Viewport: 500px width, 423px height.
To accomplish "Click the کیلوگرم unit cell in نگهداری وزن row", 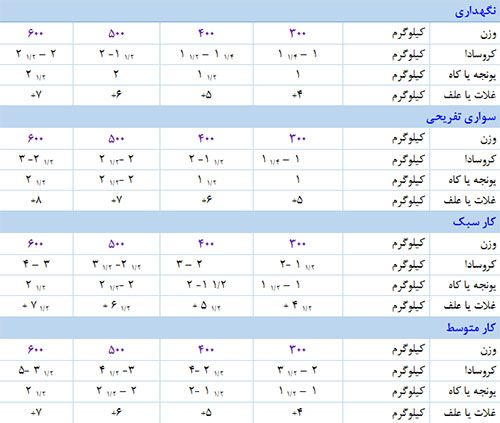I will [x=408, y=33].
